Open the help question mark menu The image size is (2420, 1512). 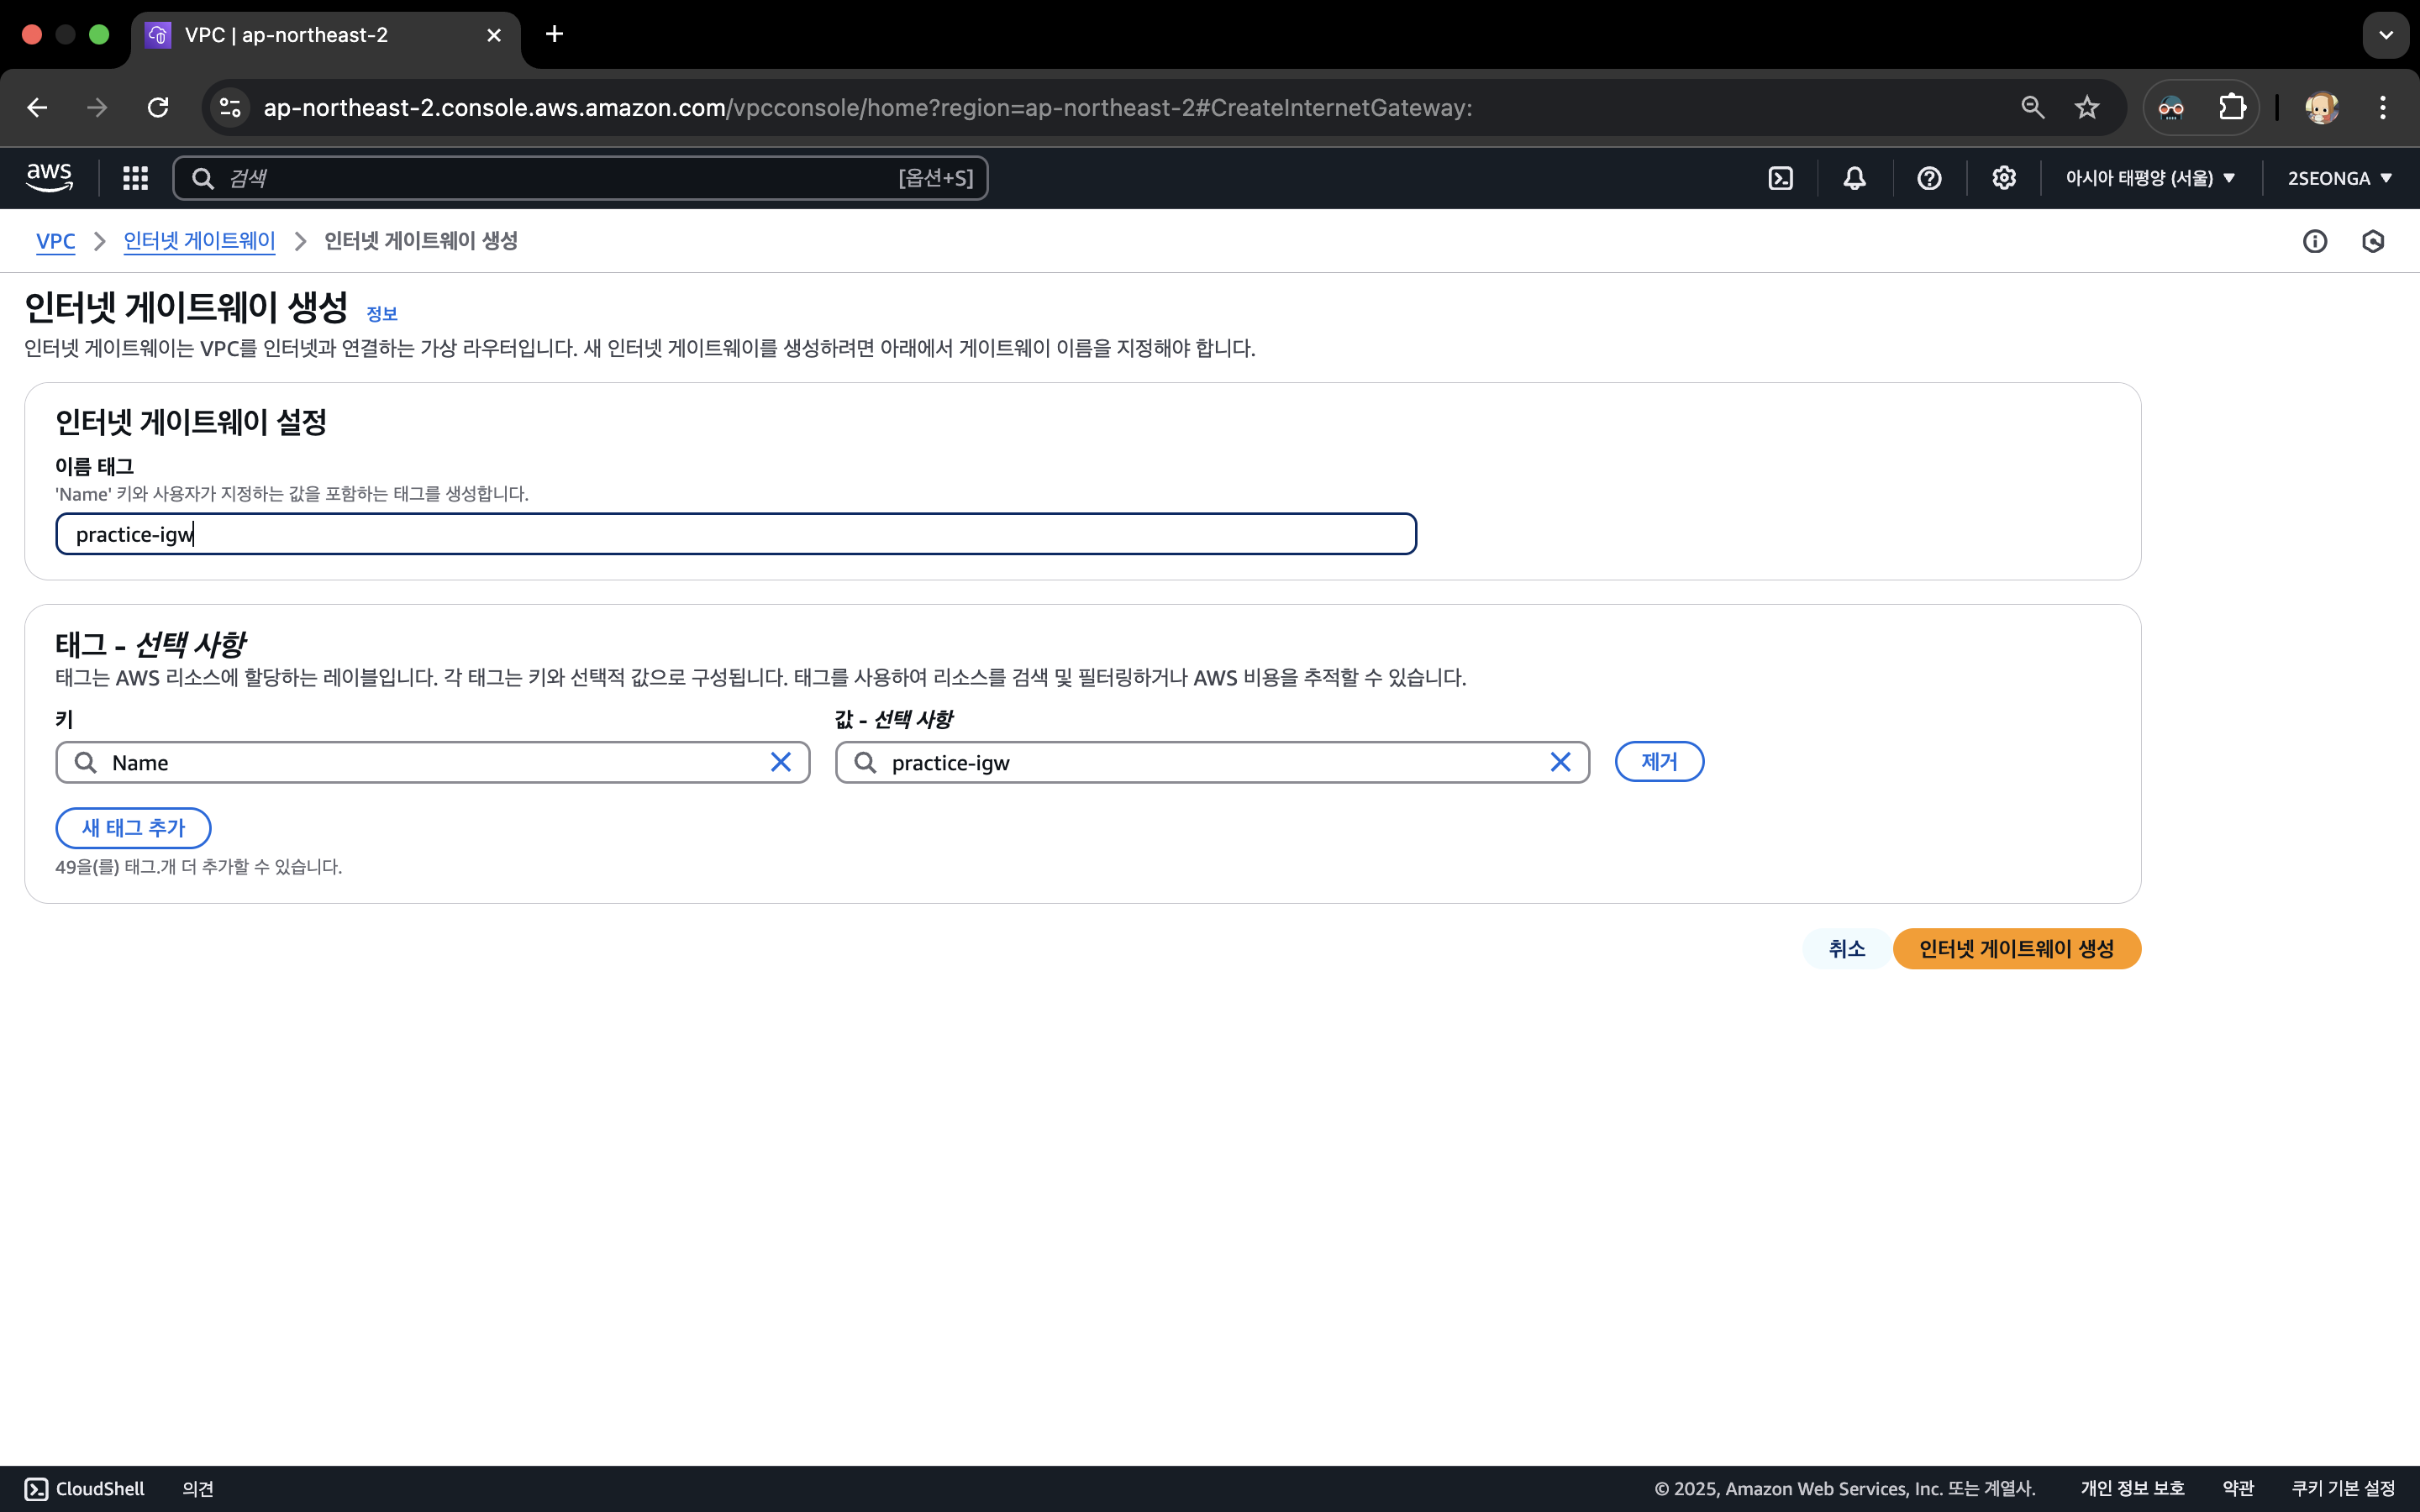click(x=1929, y=178)
